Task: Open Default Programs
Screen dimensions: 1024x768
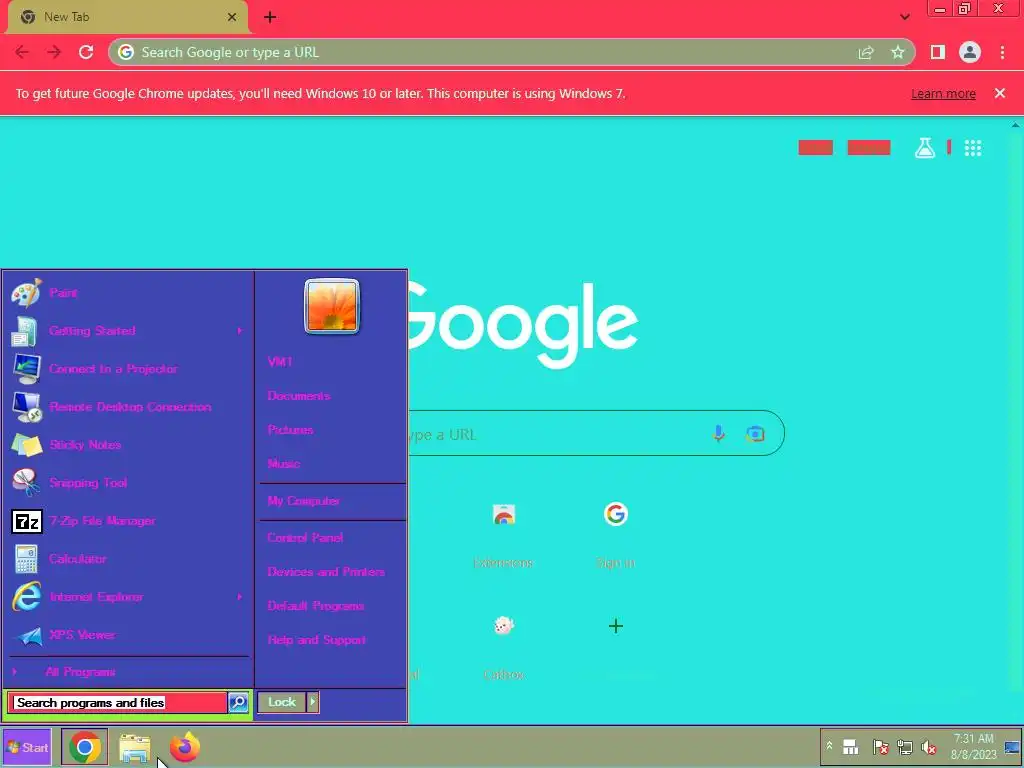Action: [x=315, y=605]
